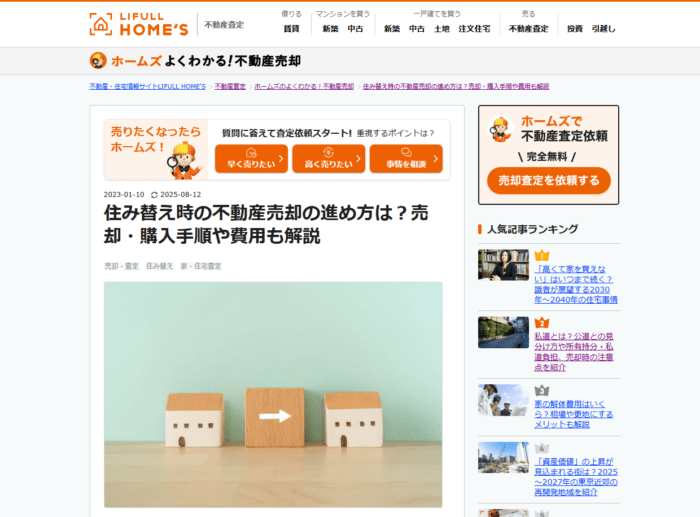The height and width of the screenshot is (517, 700).
Task: Open the ranked article about 私道とは
Action: coord(574,351)
